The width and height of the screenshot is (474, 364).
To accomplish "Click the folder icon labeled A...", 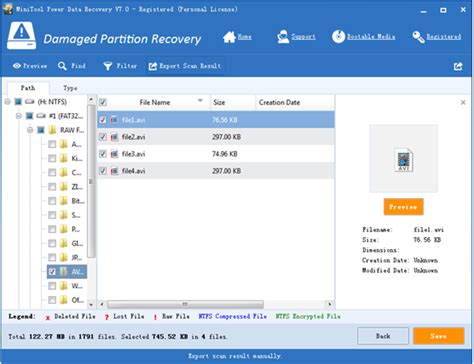I will click(63, 144).
